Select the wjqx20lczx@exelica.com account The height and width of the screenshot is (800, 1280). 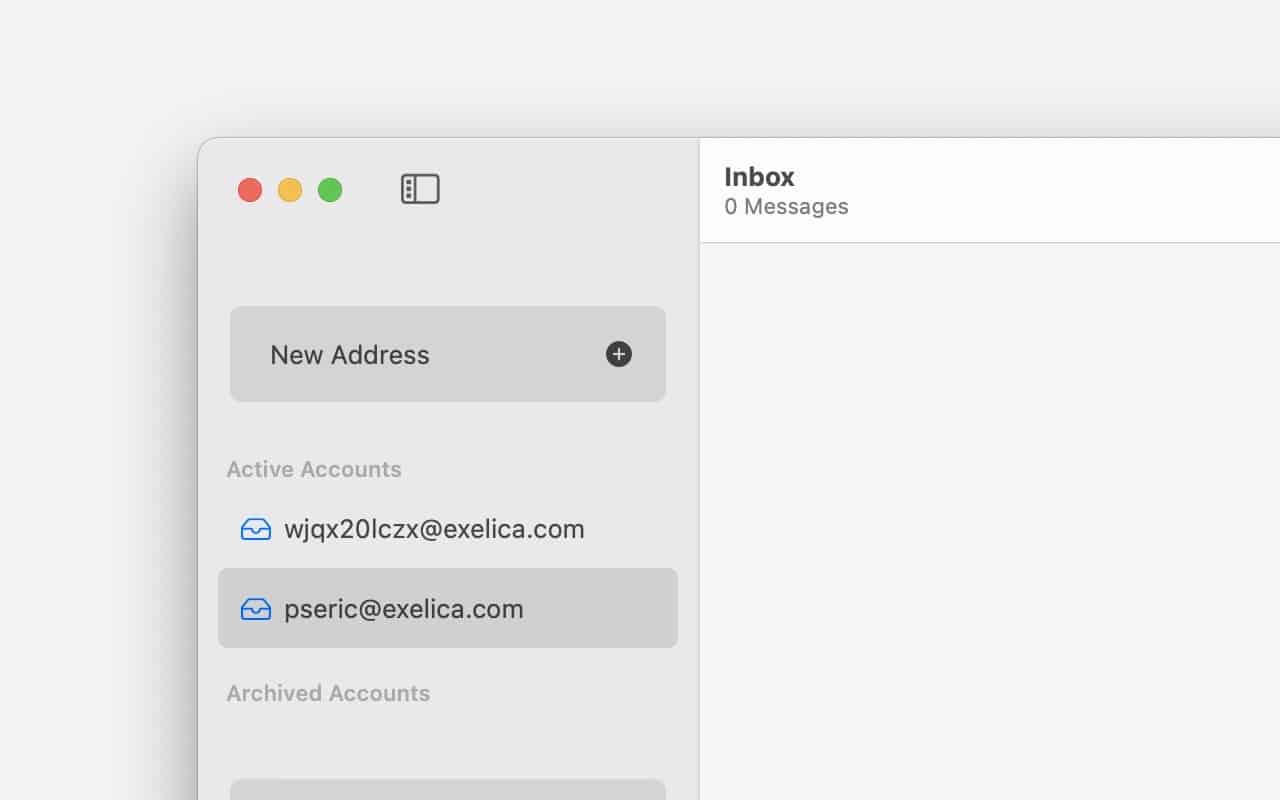point(448,529)
